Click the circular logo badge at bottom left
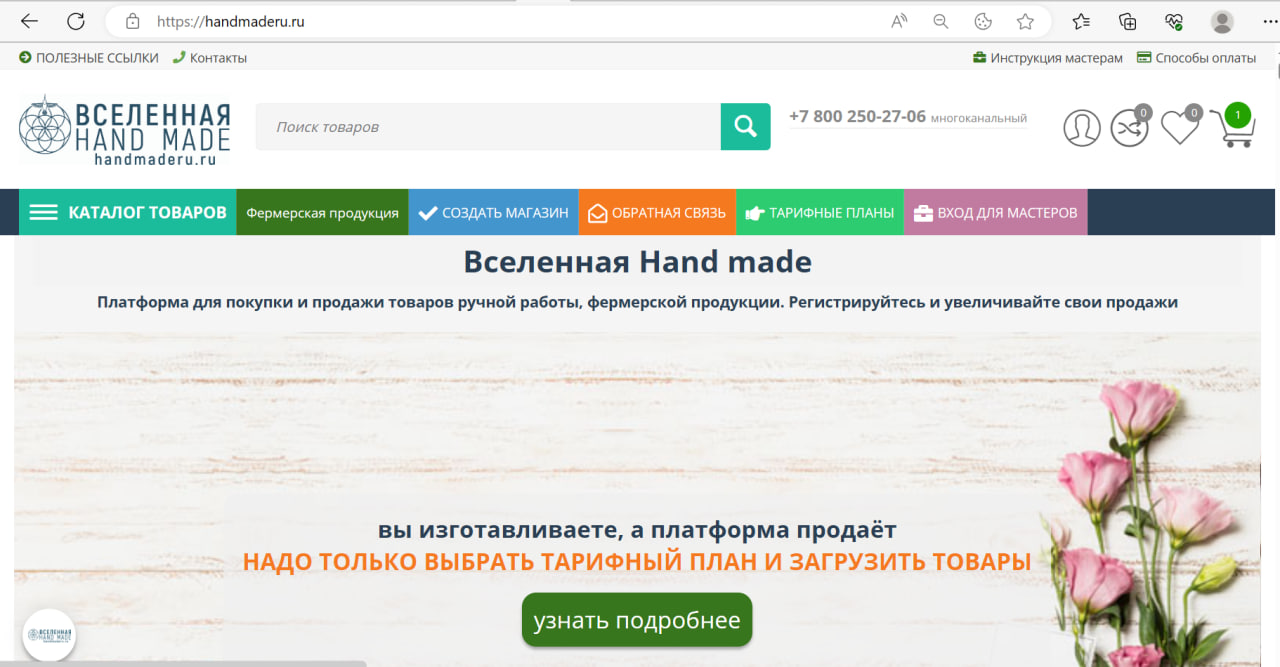The width and height of the screenshot is (1280, 667). 49,634
